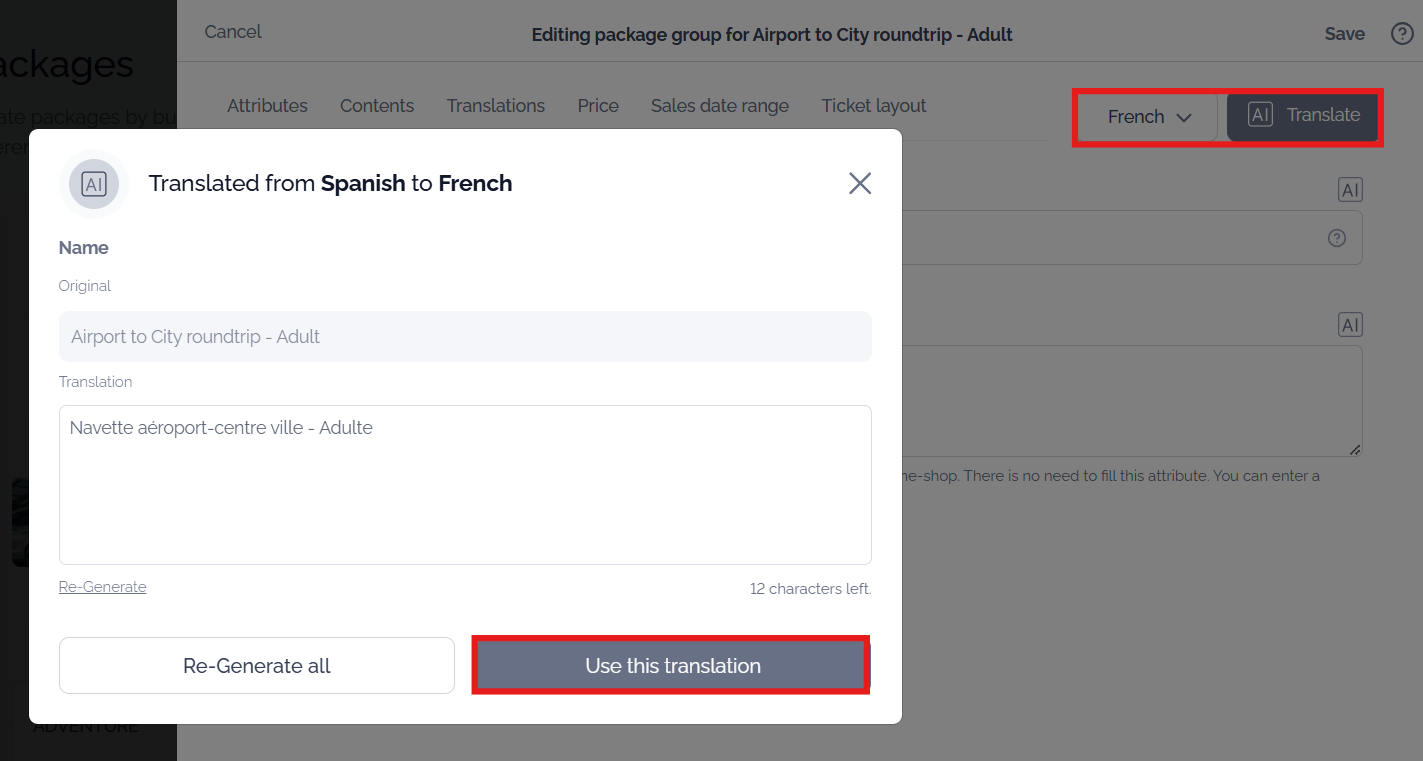Click the AI icon in the Translate button

point(1260,115)
